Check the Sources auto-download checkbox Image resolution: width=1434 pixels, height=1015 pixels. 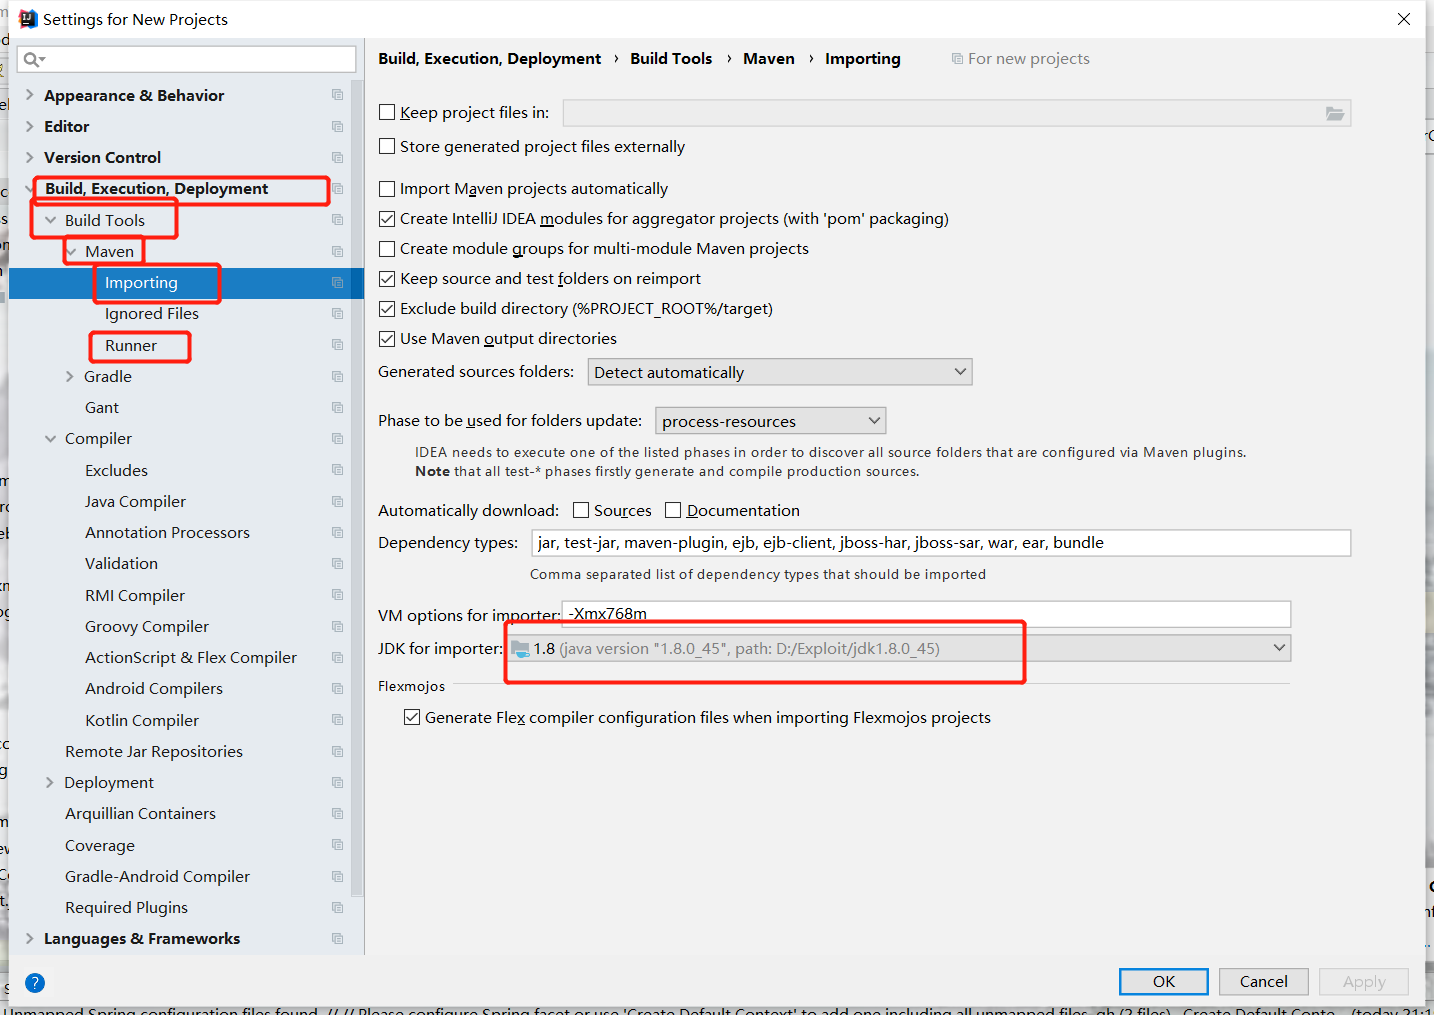pos(581,510)
